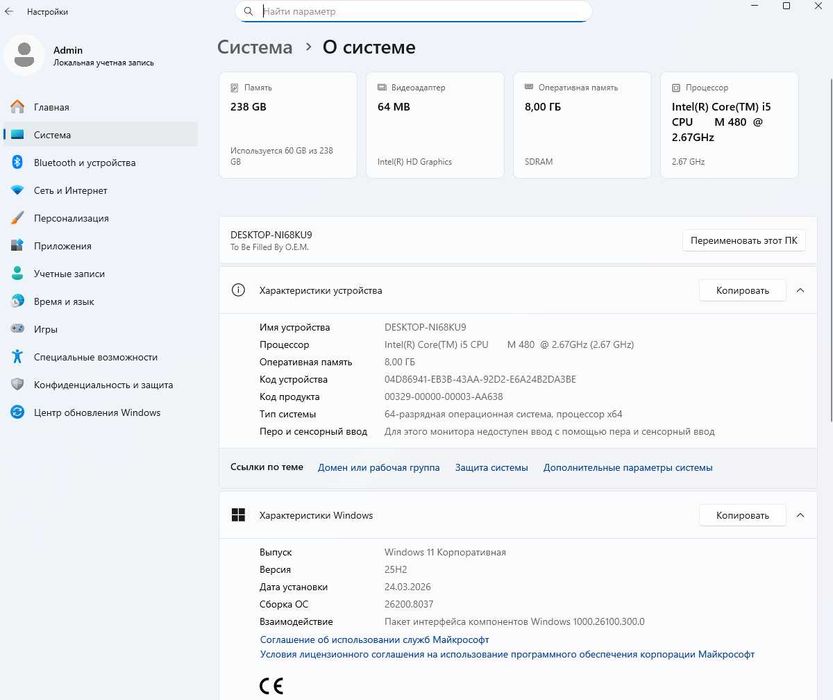Collapse the Характеристики Windows section
The image size is (833, 700).
pos(800,516)
